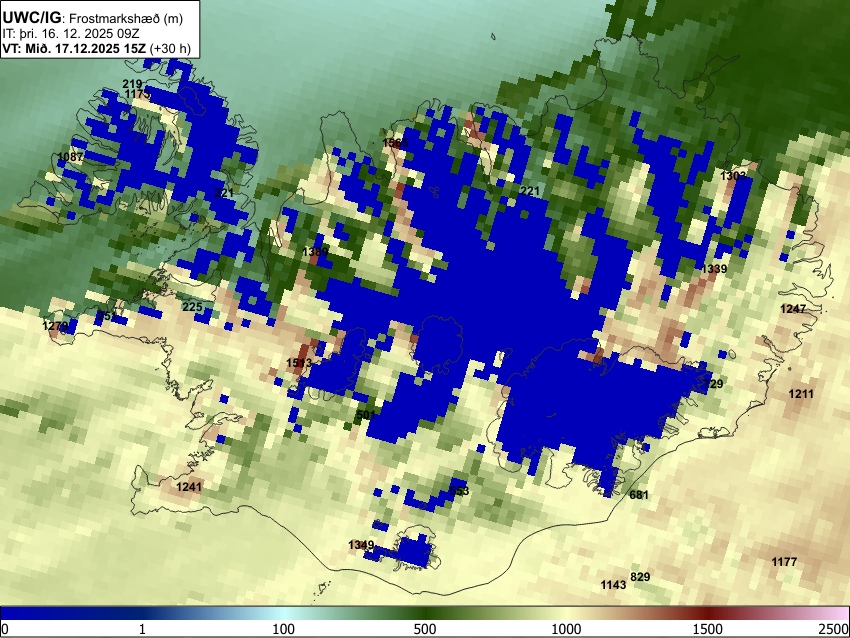The width and height of the screenshot is (850, 638).
Task: Click the colorbar tick label 500
Action: point(424,629)
